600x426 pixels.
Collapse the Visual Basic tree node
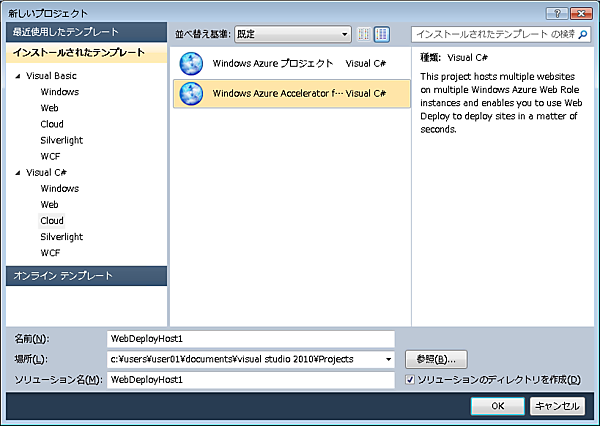[x=18, y=76]
